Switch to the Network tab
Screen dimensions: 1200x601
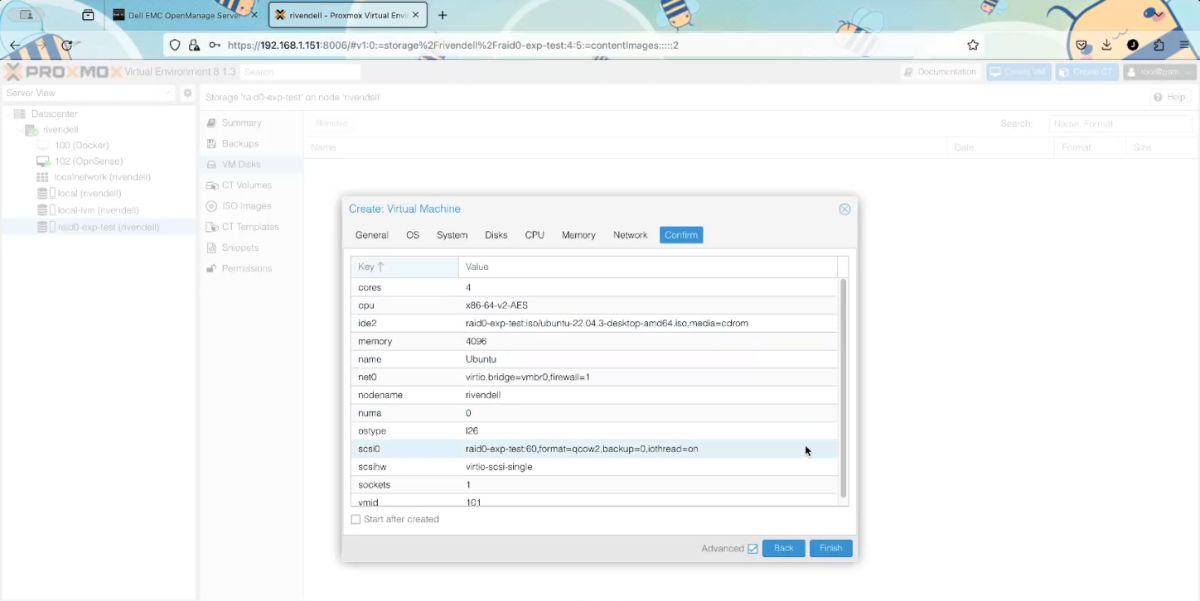click(x=630, y=235)
